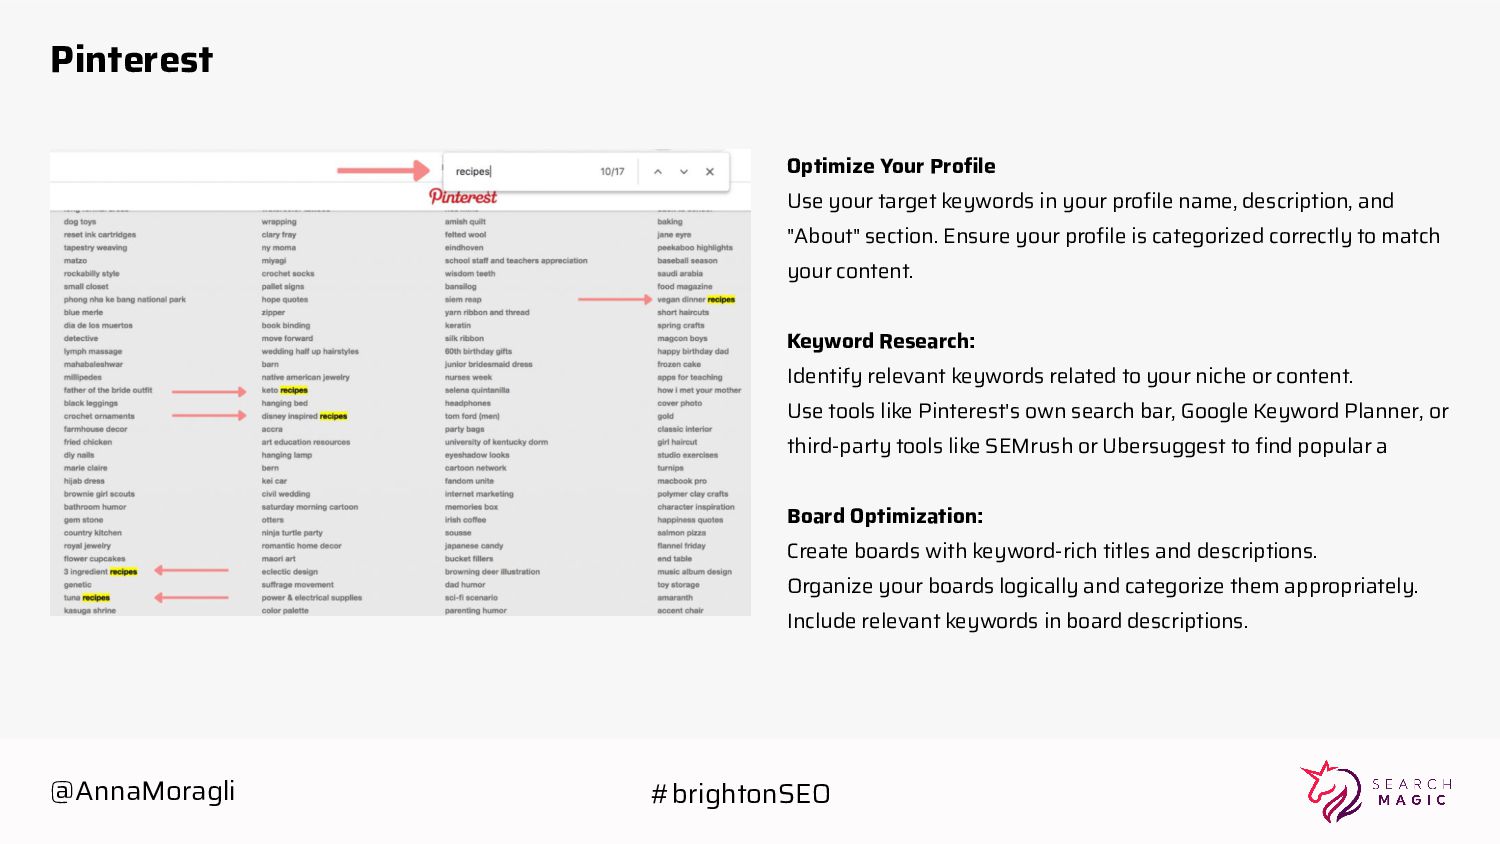Image resolution: width=1500 pixels, height=844 pixels.
Task: Click 'browning deer illustration' entry
Action: (x=492, y=572)
